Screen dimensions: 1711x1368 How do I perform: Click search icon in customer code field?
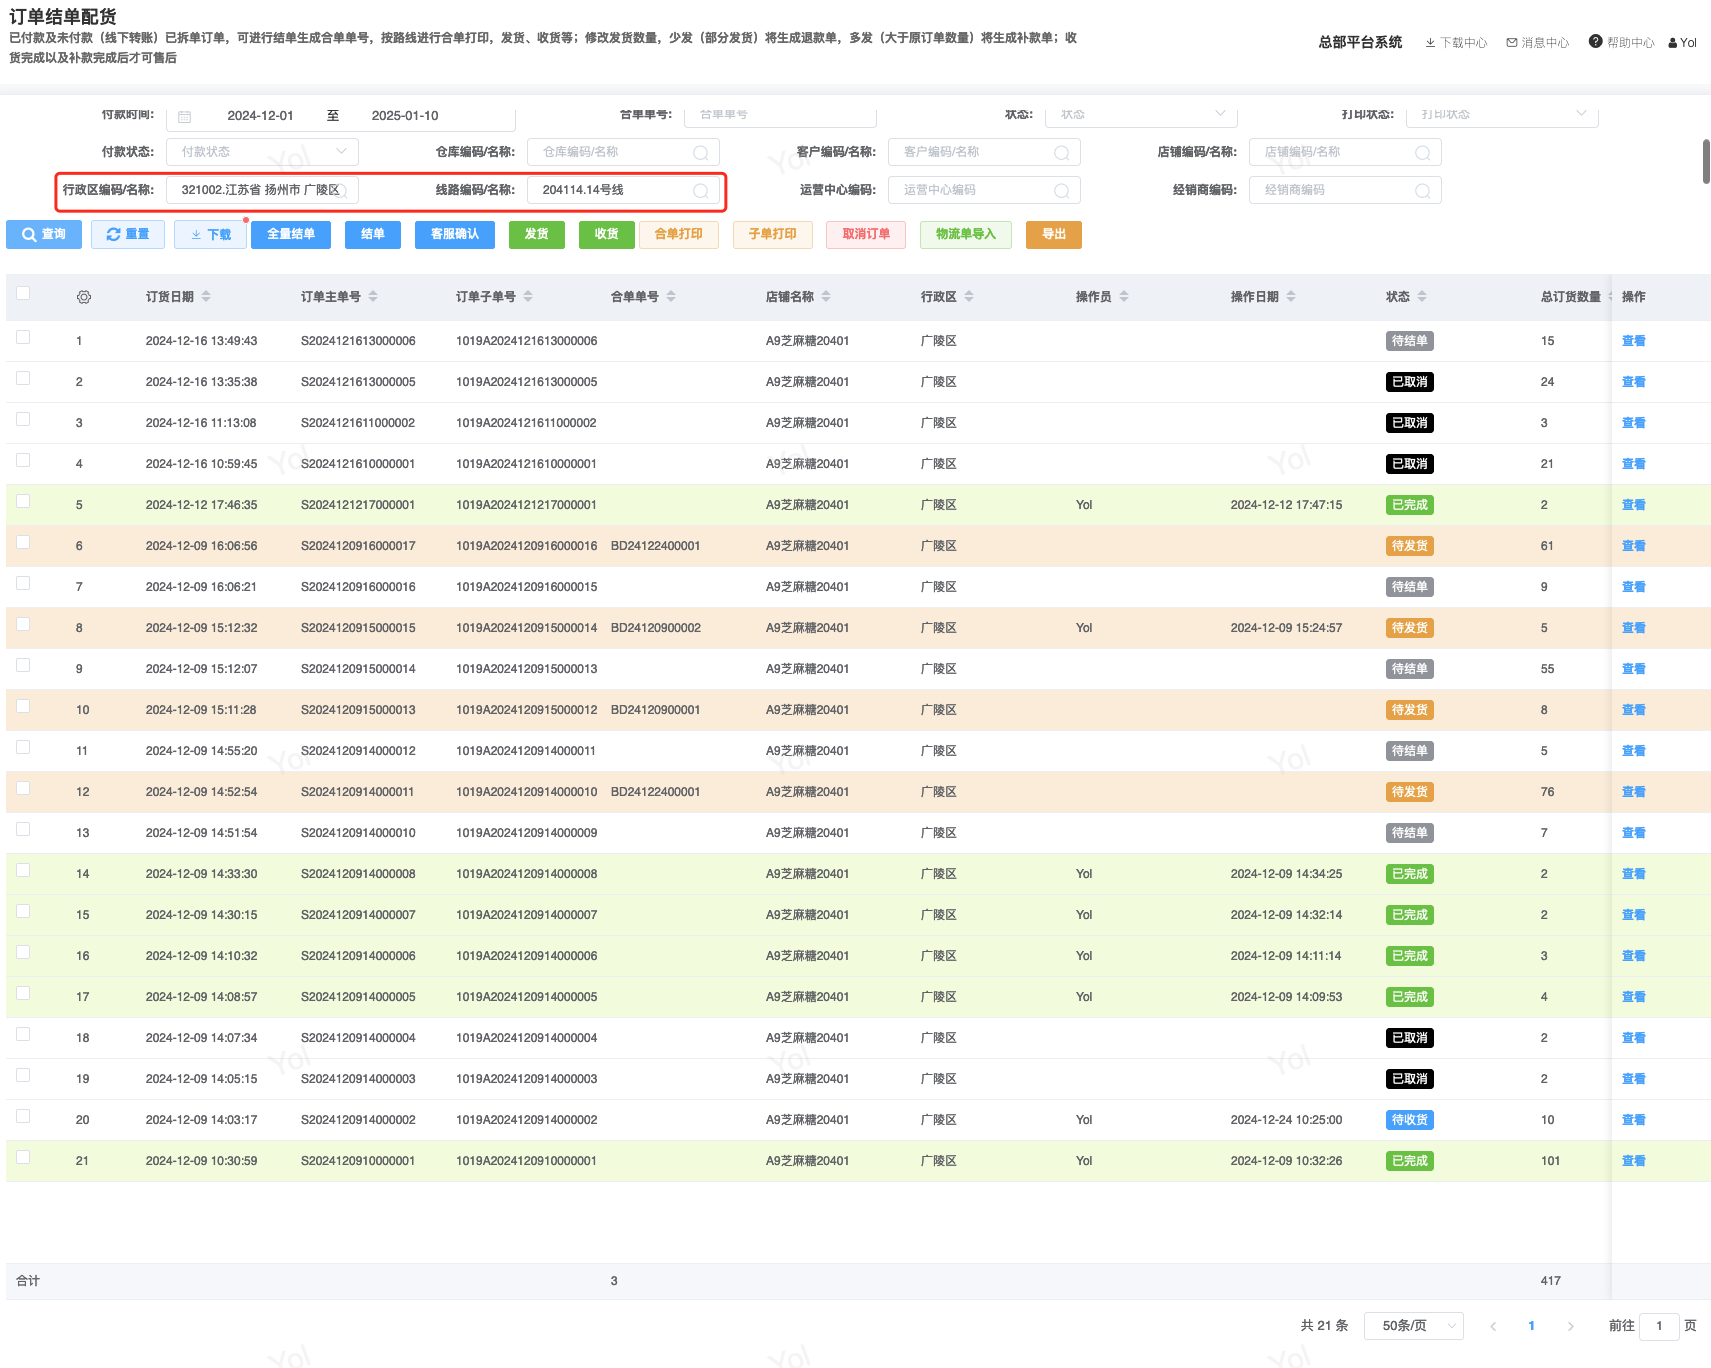pos(1061,153)
